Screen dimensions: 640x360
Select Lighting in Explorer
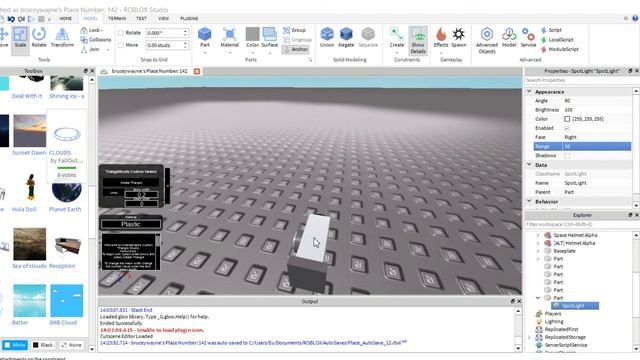(553, 322)
